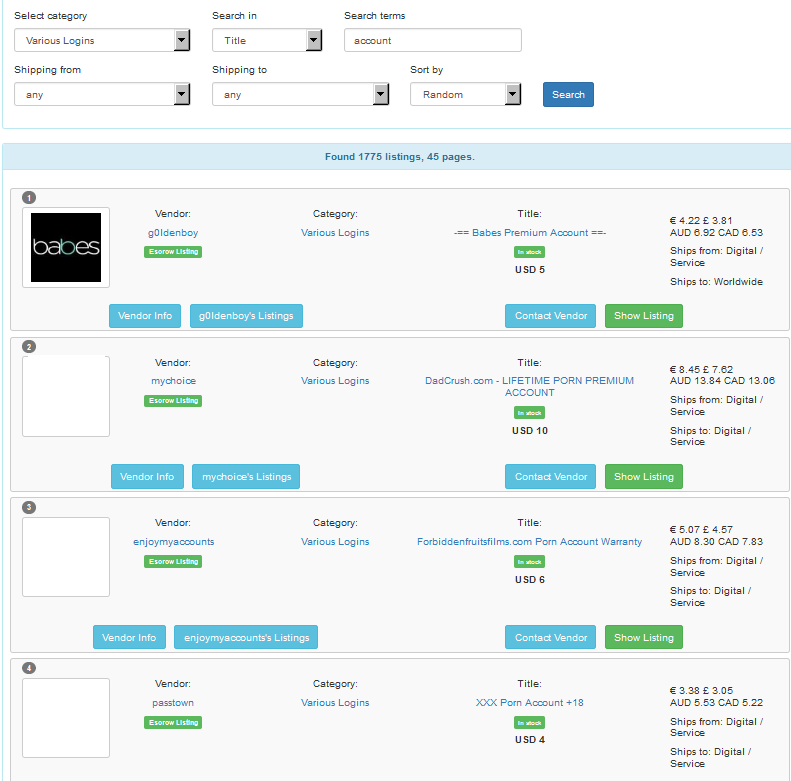791x781 pixels.
Task: Click Escrow Listing badge under passtown
Action: coord(173,722)
